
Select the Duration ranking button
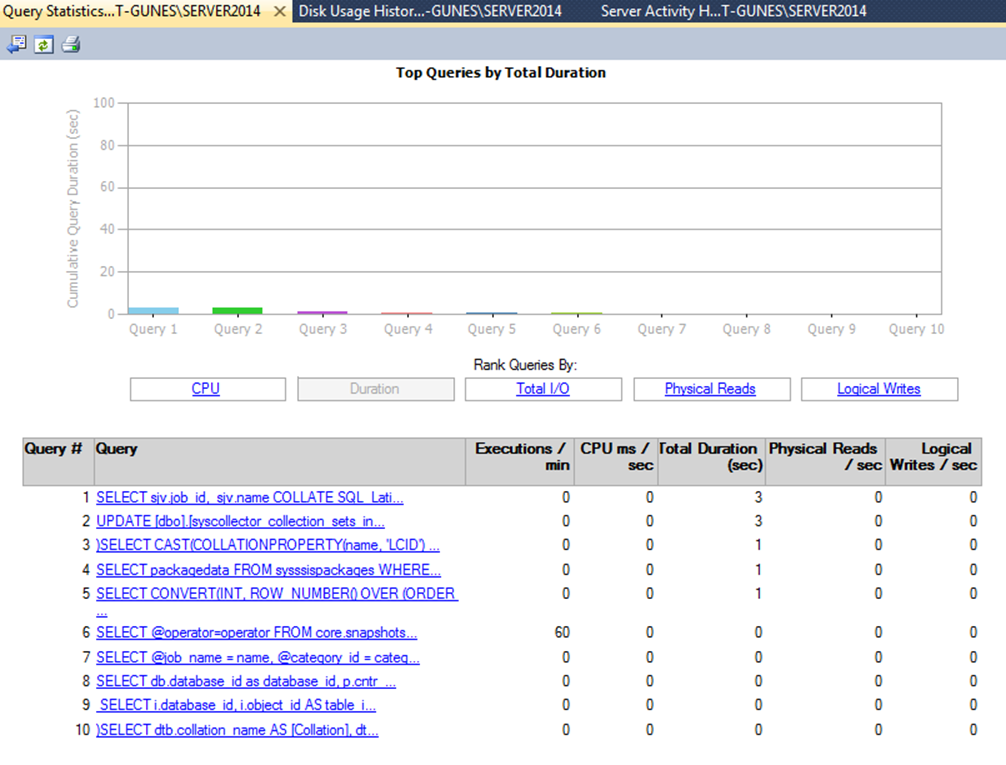tap(376, 389)
